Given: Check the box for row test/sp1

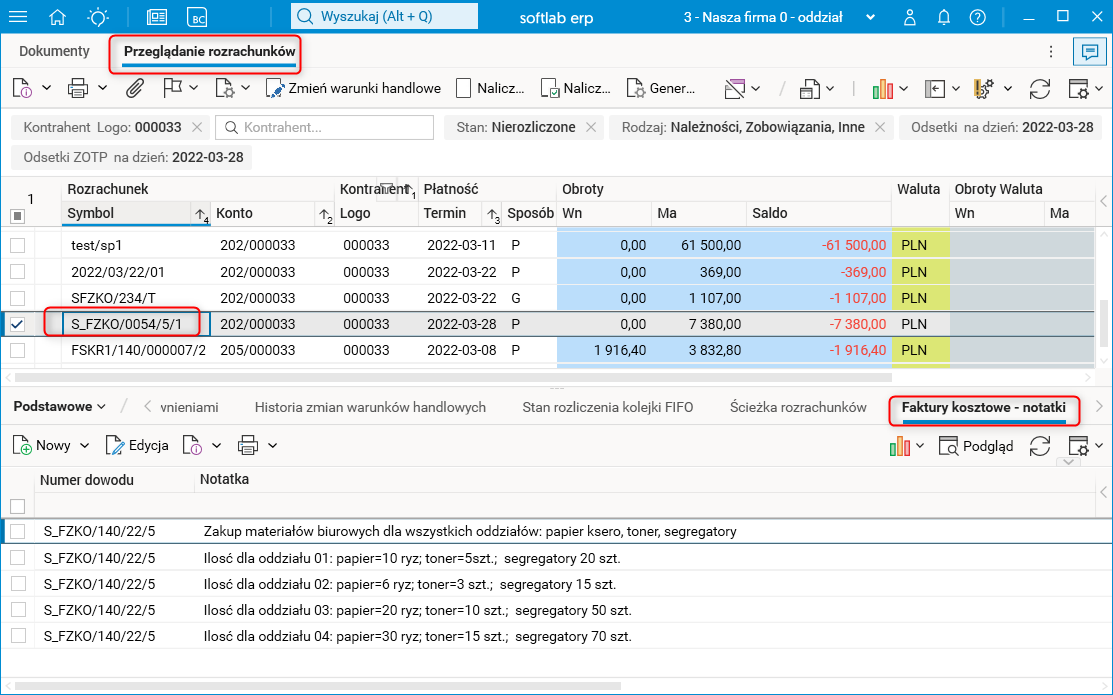Looking at the screenshot, I should [17, 245].
